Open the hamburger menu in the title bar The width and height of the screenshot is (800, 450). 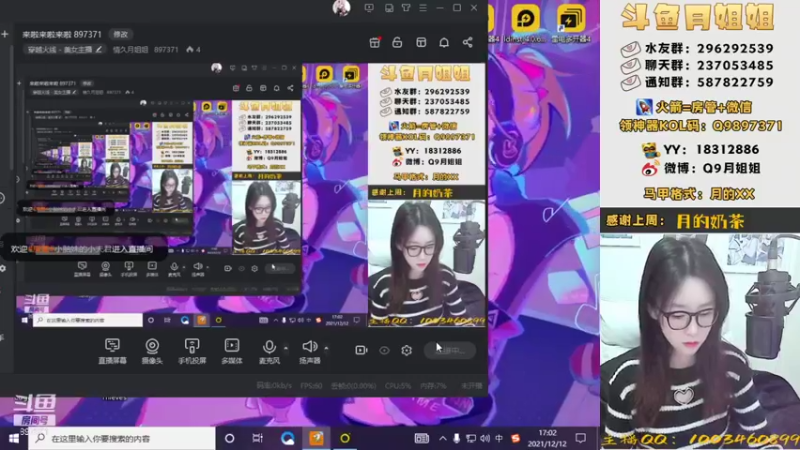423,8
